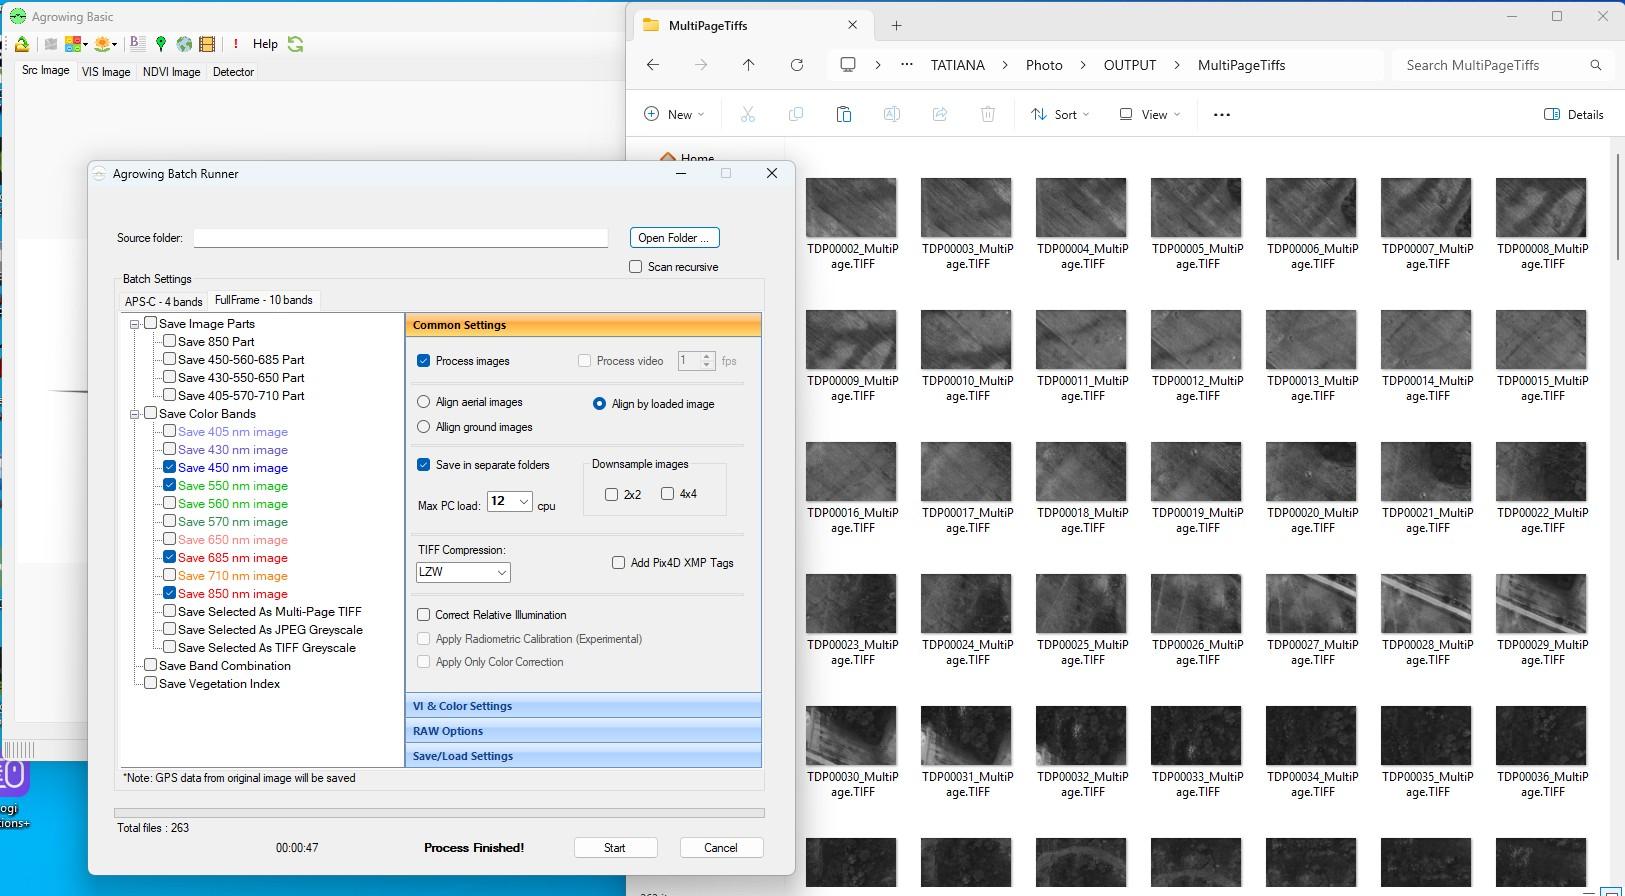Refresh the MultiPageTiffs folder view

pos(797,65)
